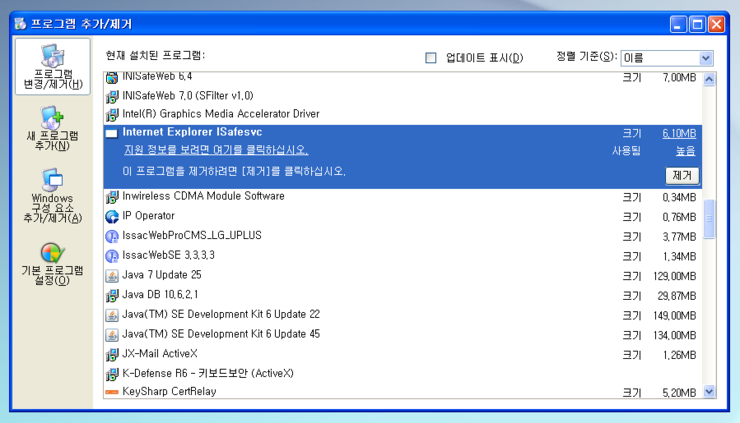Click Java SE Development Kit 6 Update 45 icon
Screen dimensions: 740x423
coord(112,335)
